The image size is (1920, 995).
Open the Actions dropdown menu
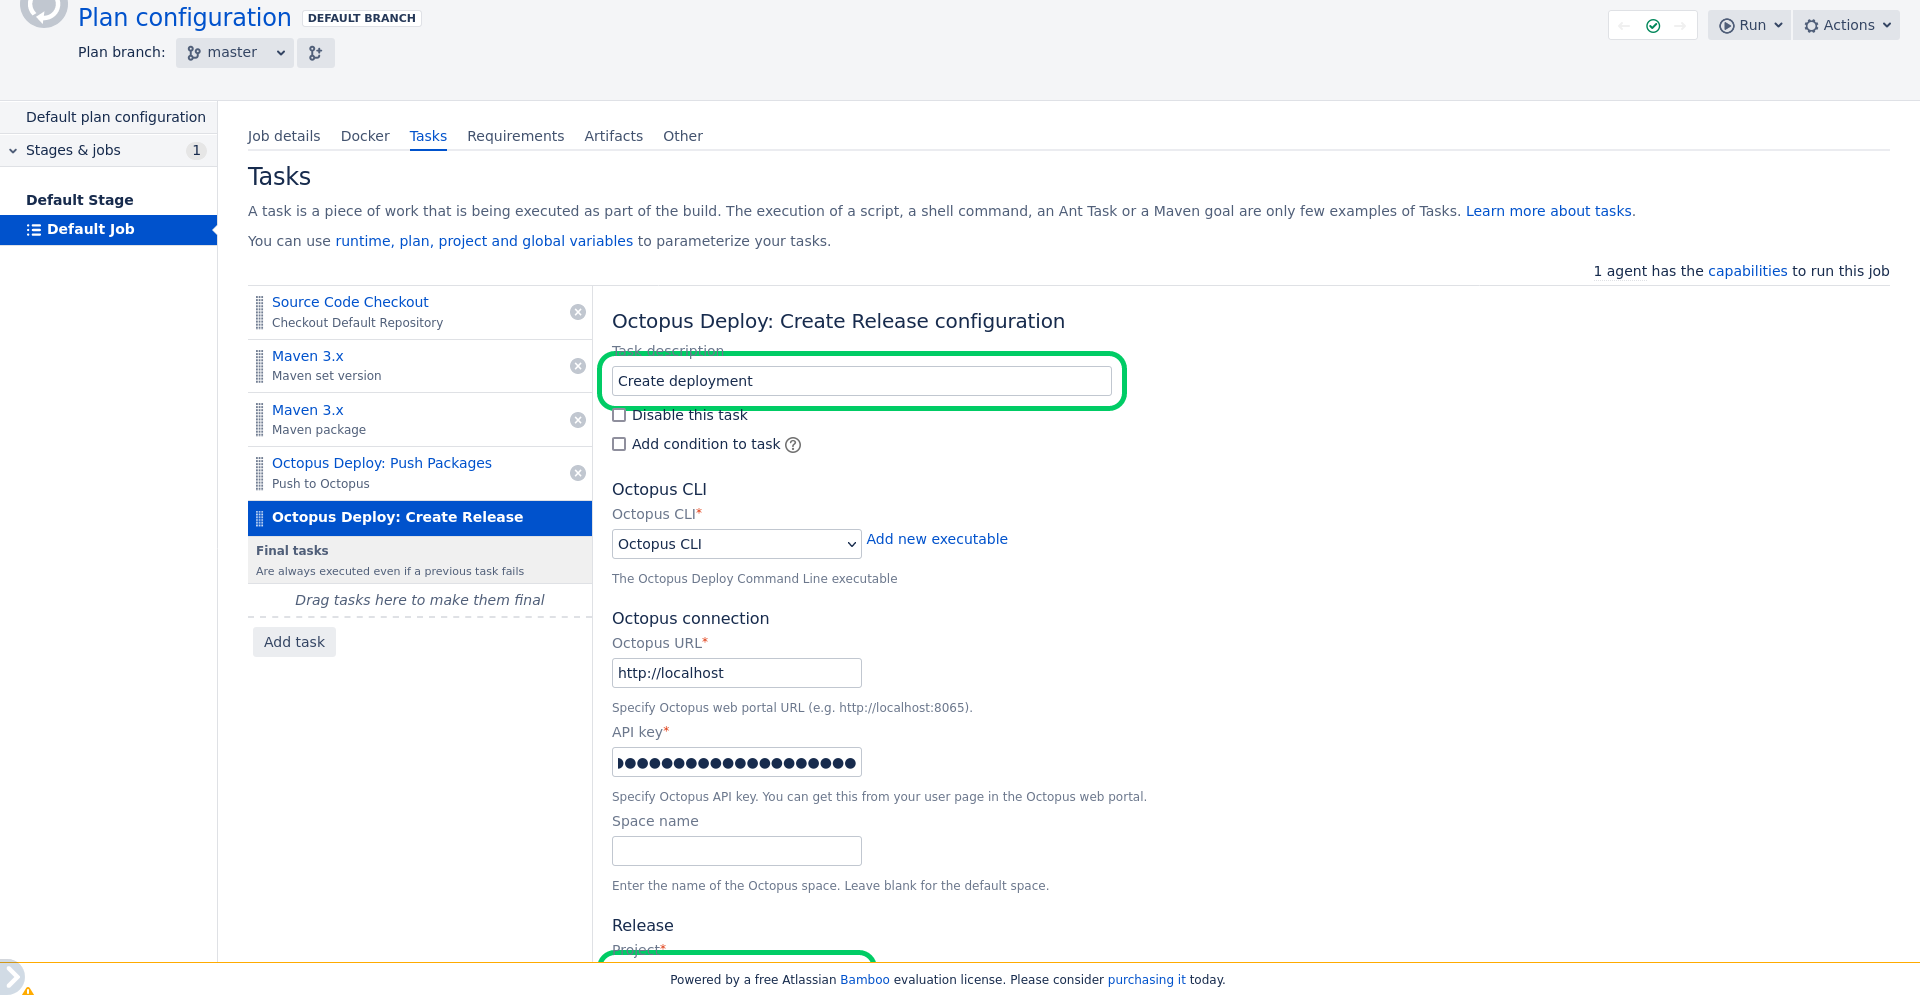pos(1846,25)
